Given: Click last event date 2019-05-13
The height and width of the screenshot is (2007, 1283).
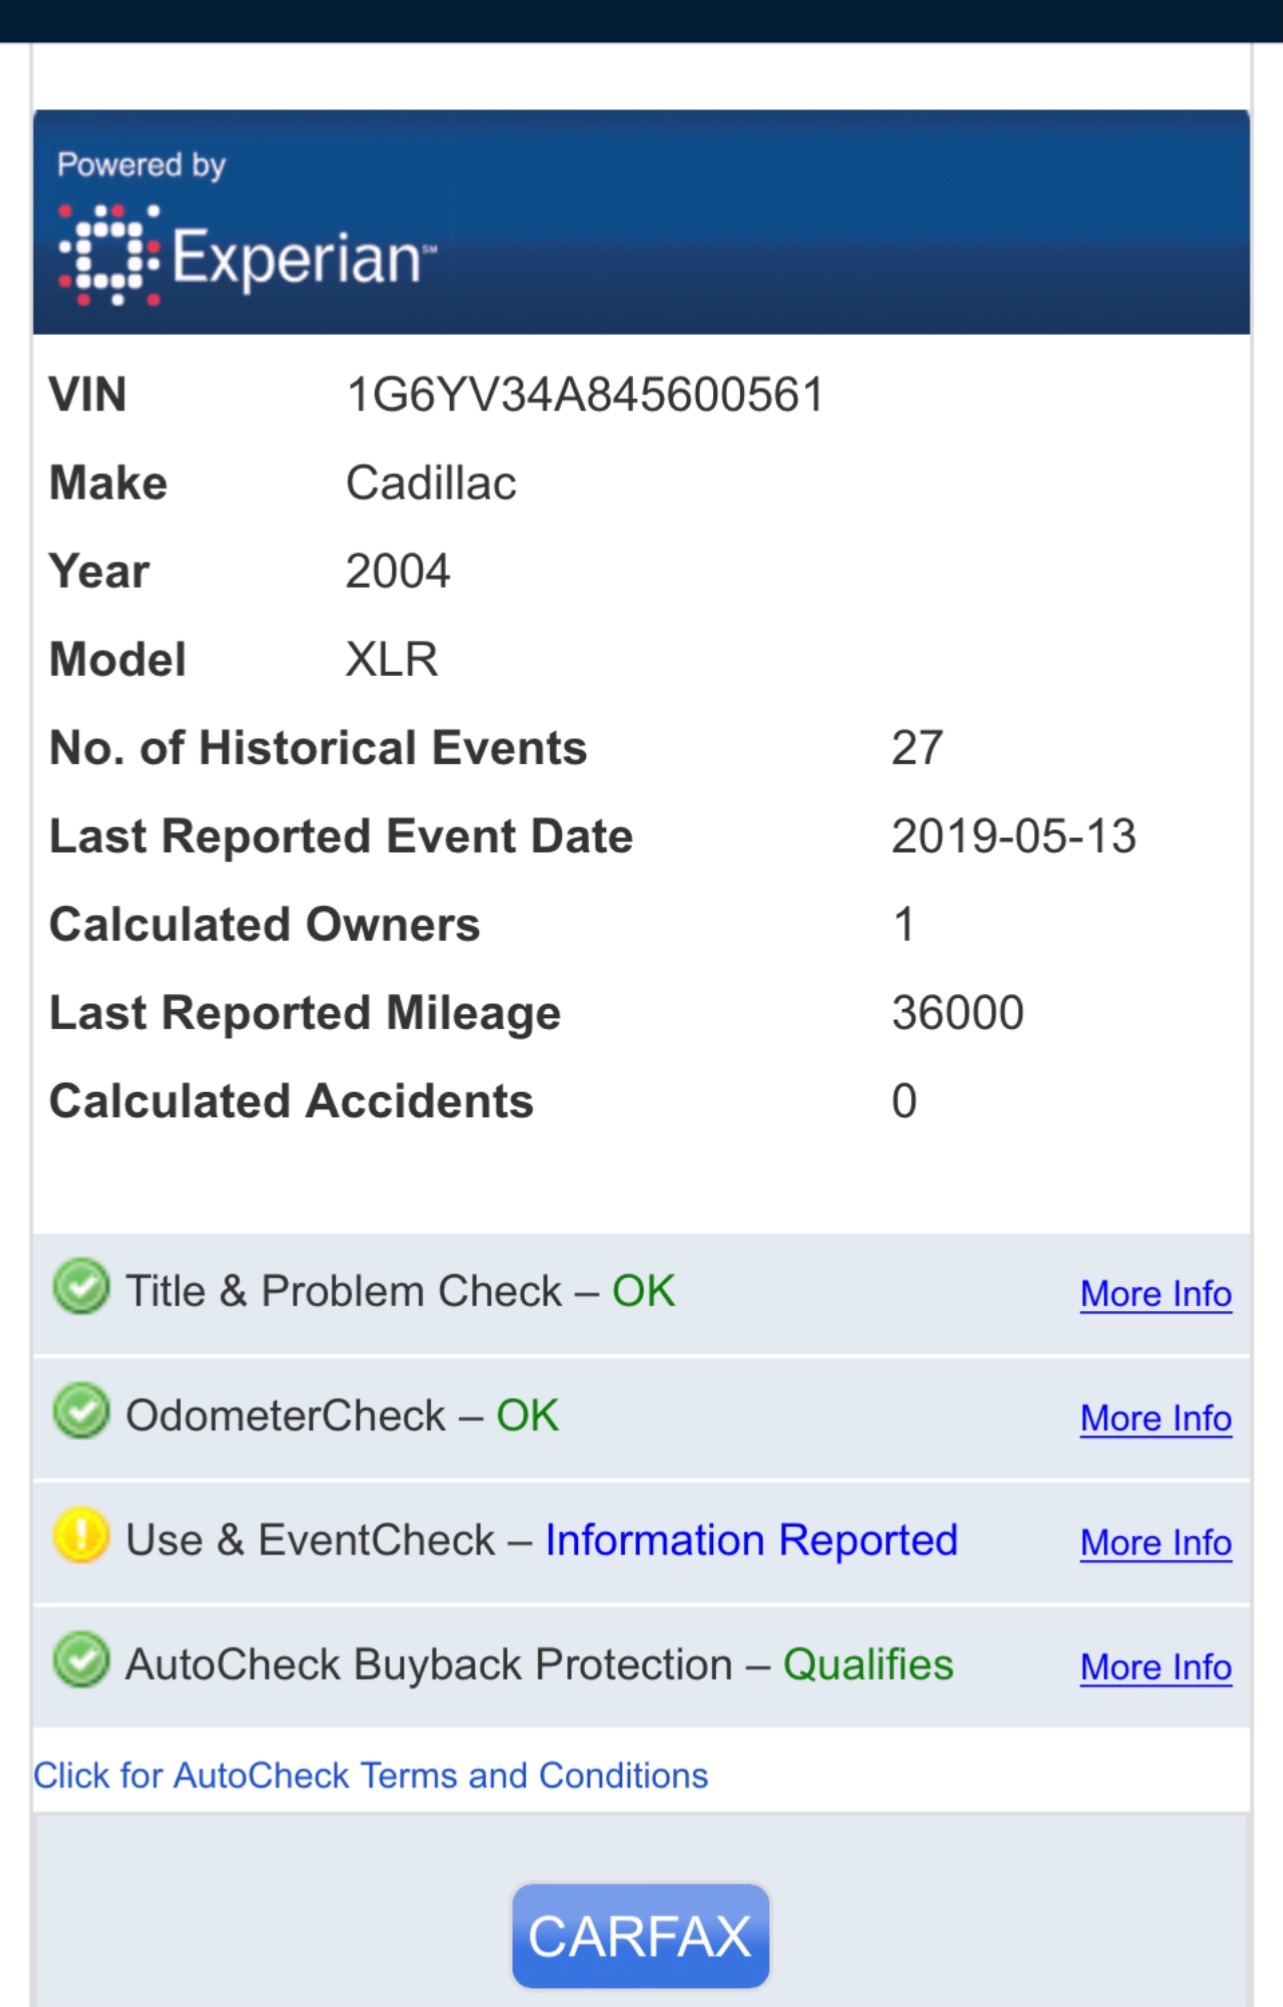Looking at the screenshot, I should pos(1014,836).
